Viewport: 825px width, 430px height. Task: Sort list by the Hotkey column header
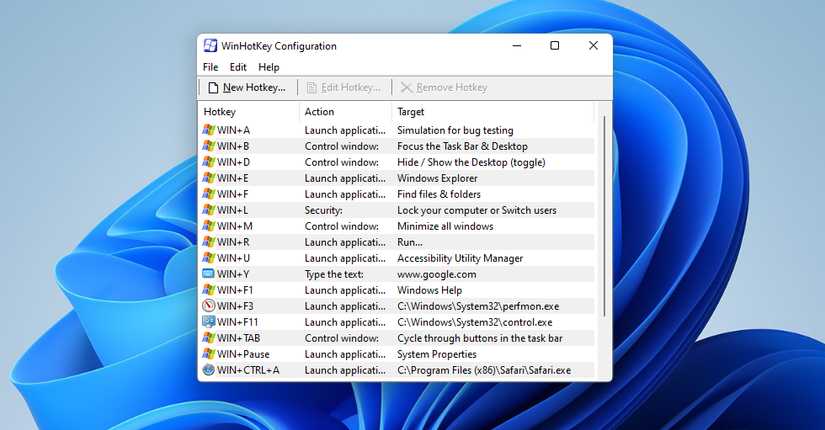click(x=249, y=112)
